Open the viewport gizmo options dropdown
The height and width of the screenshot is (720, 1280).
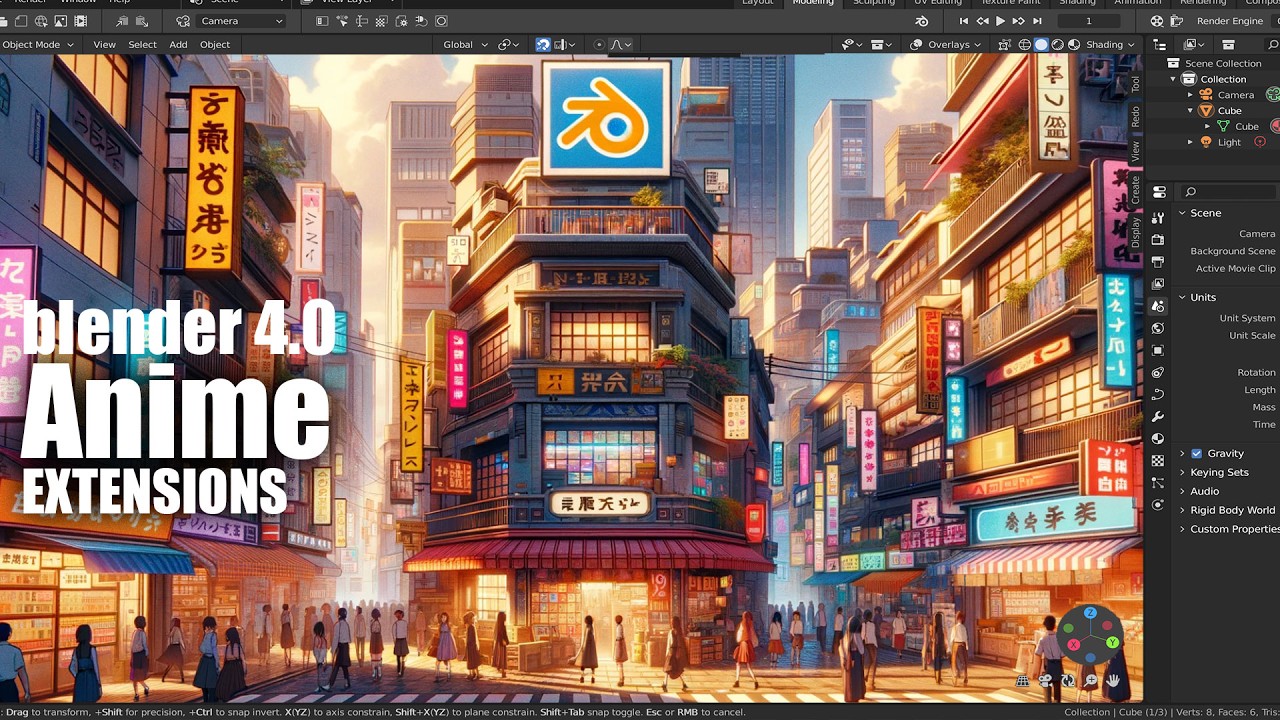click(881, 44)
